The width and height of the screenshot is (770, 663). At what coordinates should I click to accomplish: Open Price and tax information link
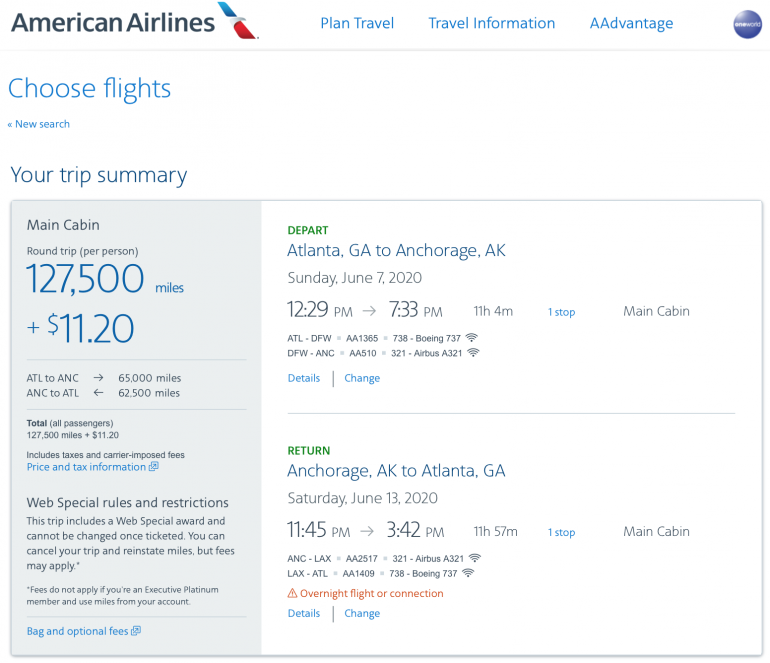(86, 467)
